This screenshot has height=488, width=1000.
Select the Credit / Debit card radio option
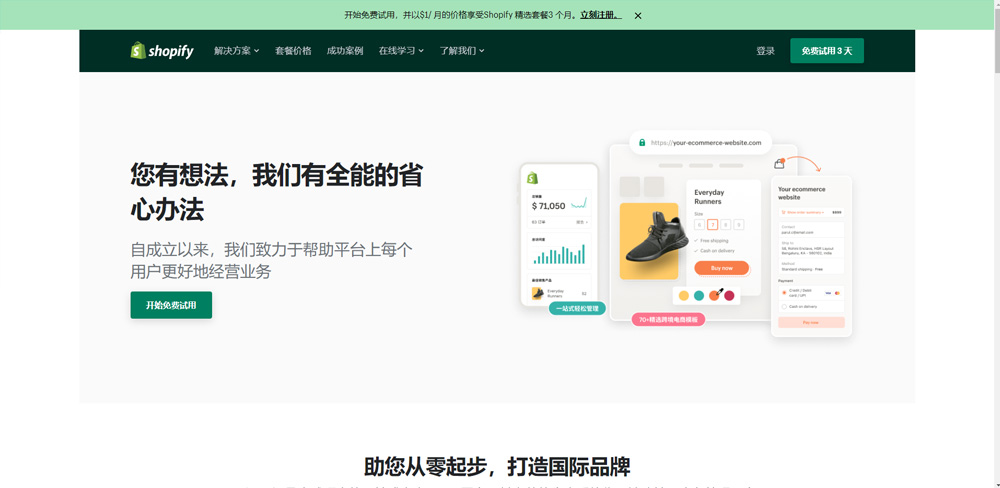coord(784,293)
